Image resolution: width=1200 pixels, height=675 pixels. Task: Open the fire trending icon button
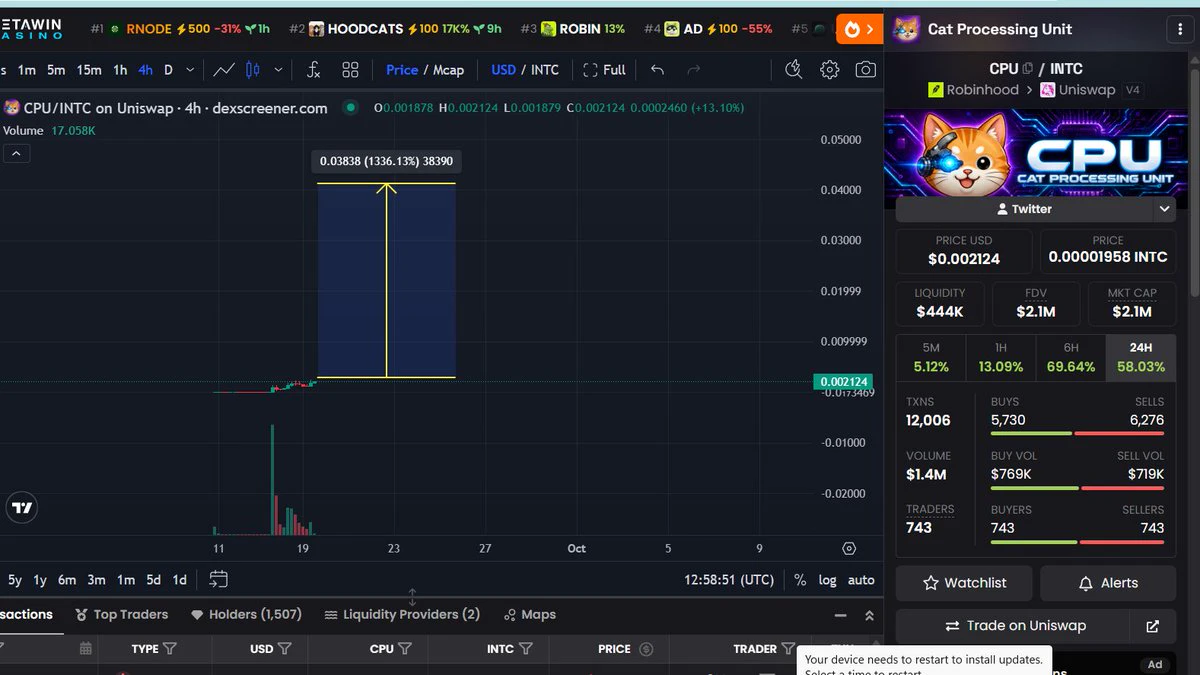(859, 30)
